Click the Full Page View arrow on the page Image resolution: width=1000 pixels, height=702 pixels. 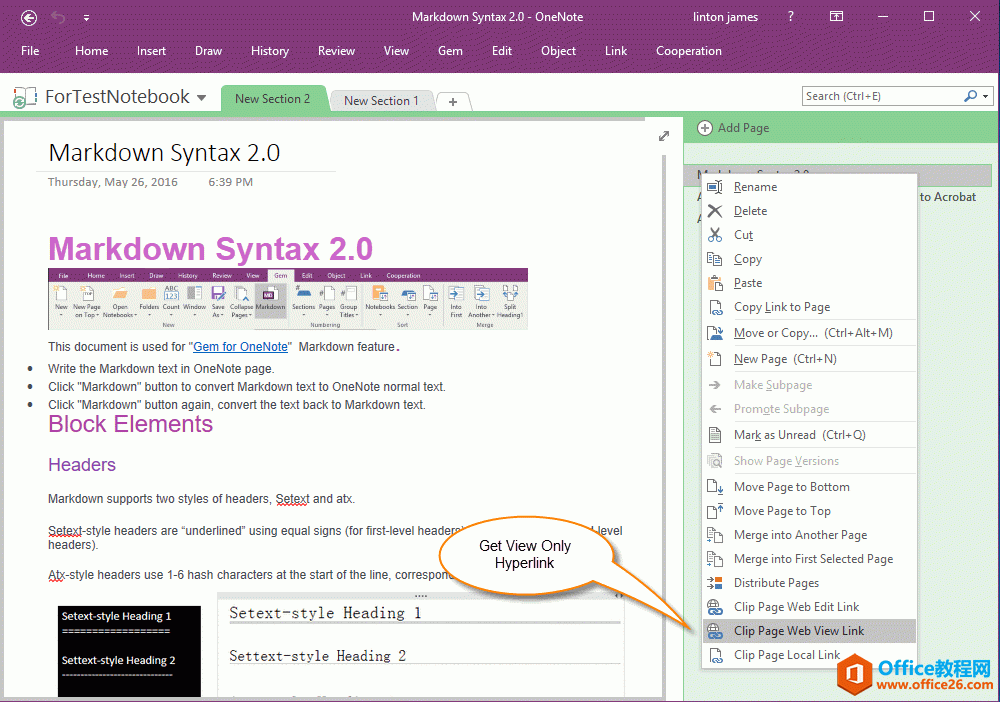point(663,134)
